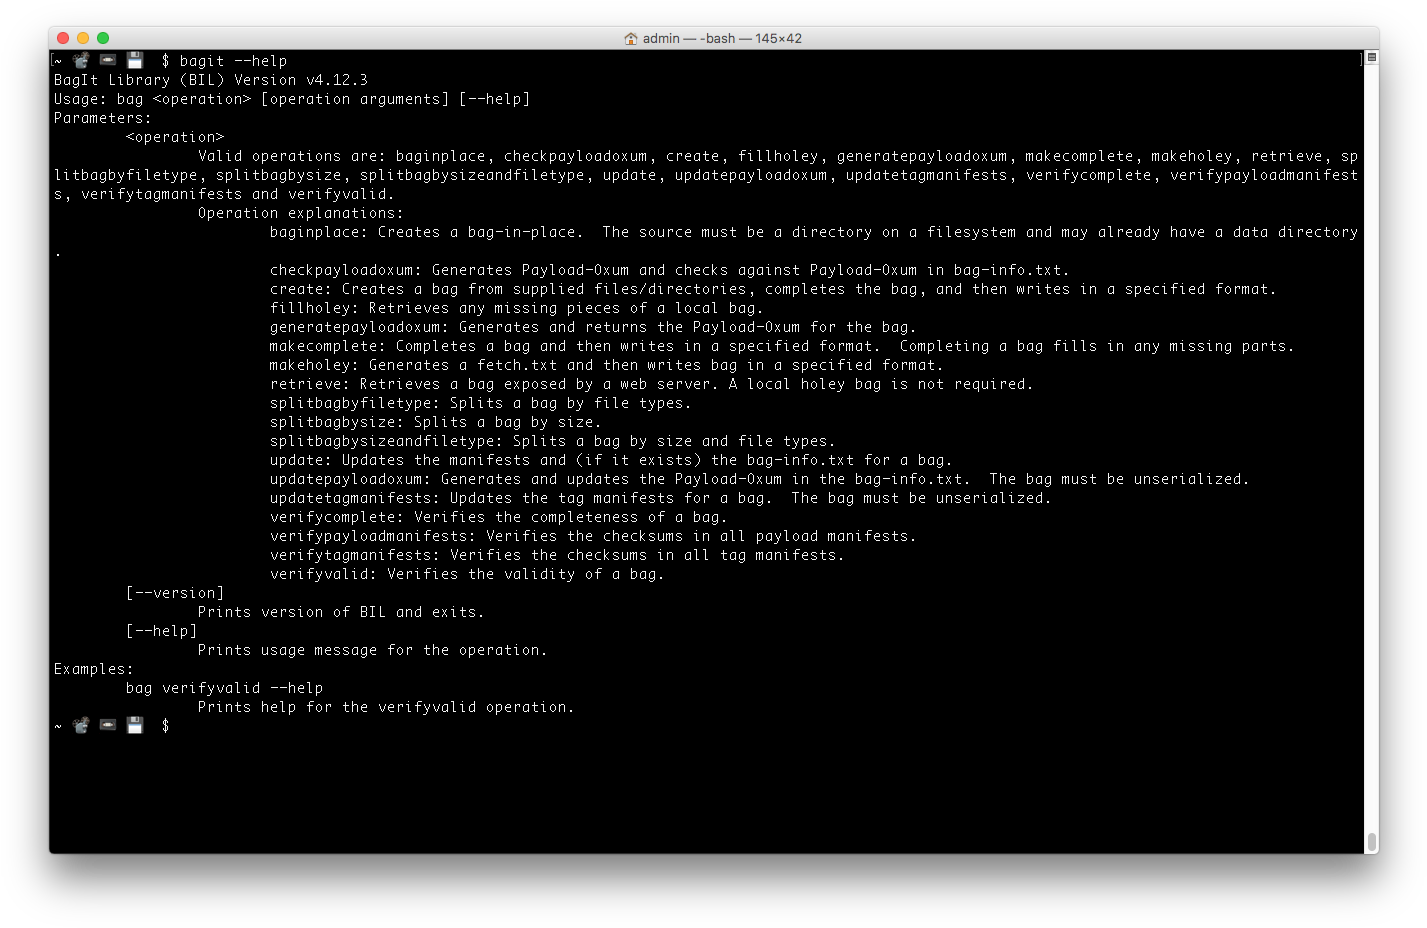
Task: Click the house proxy icon in the title bar
Action: (x=629, y=37)
